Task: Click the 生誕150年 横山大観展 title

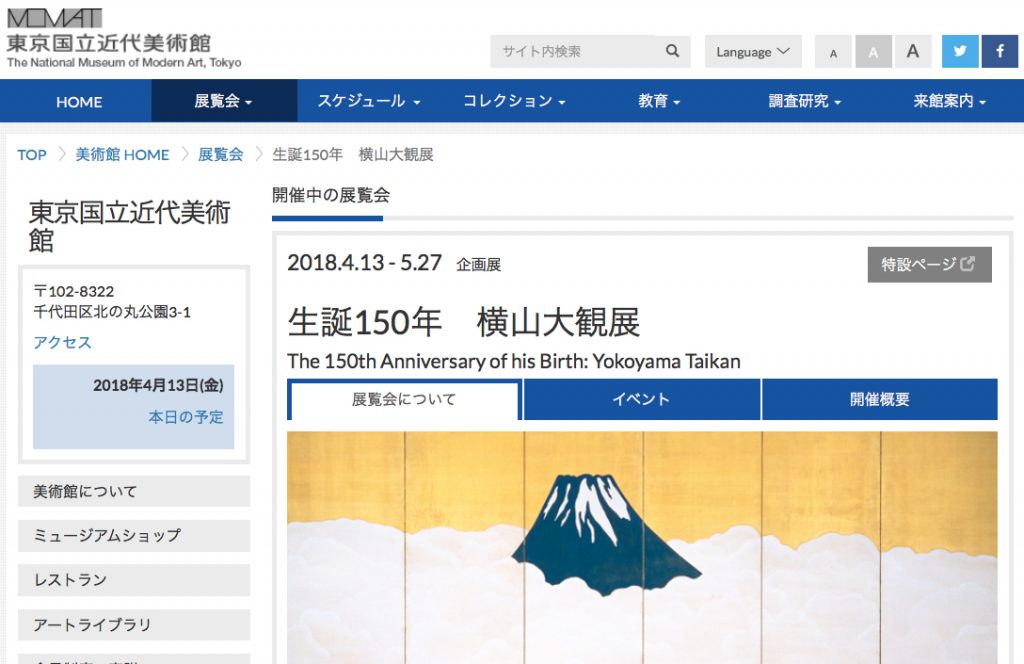Action: point(464,323)
